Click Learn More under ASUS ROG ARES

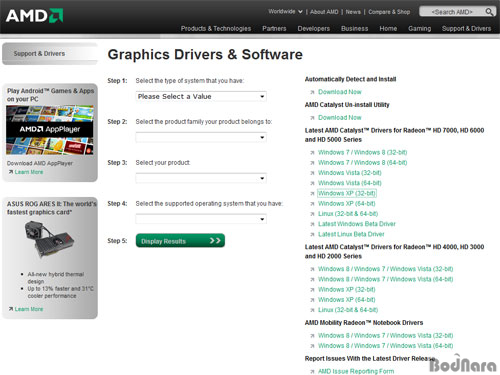(x=29, y=309)
